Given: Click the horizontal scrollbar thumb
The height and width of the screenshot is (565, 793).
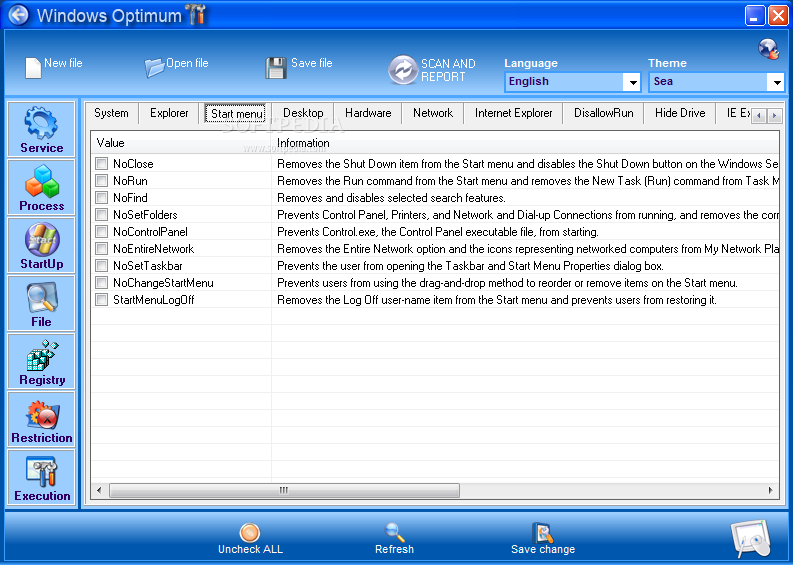Looking at the screenshot, I should tap(284, 490).
